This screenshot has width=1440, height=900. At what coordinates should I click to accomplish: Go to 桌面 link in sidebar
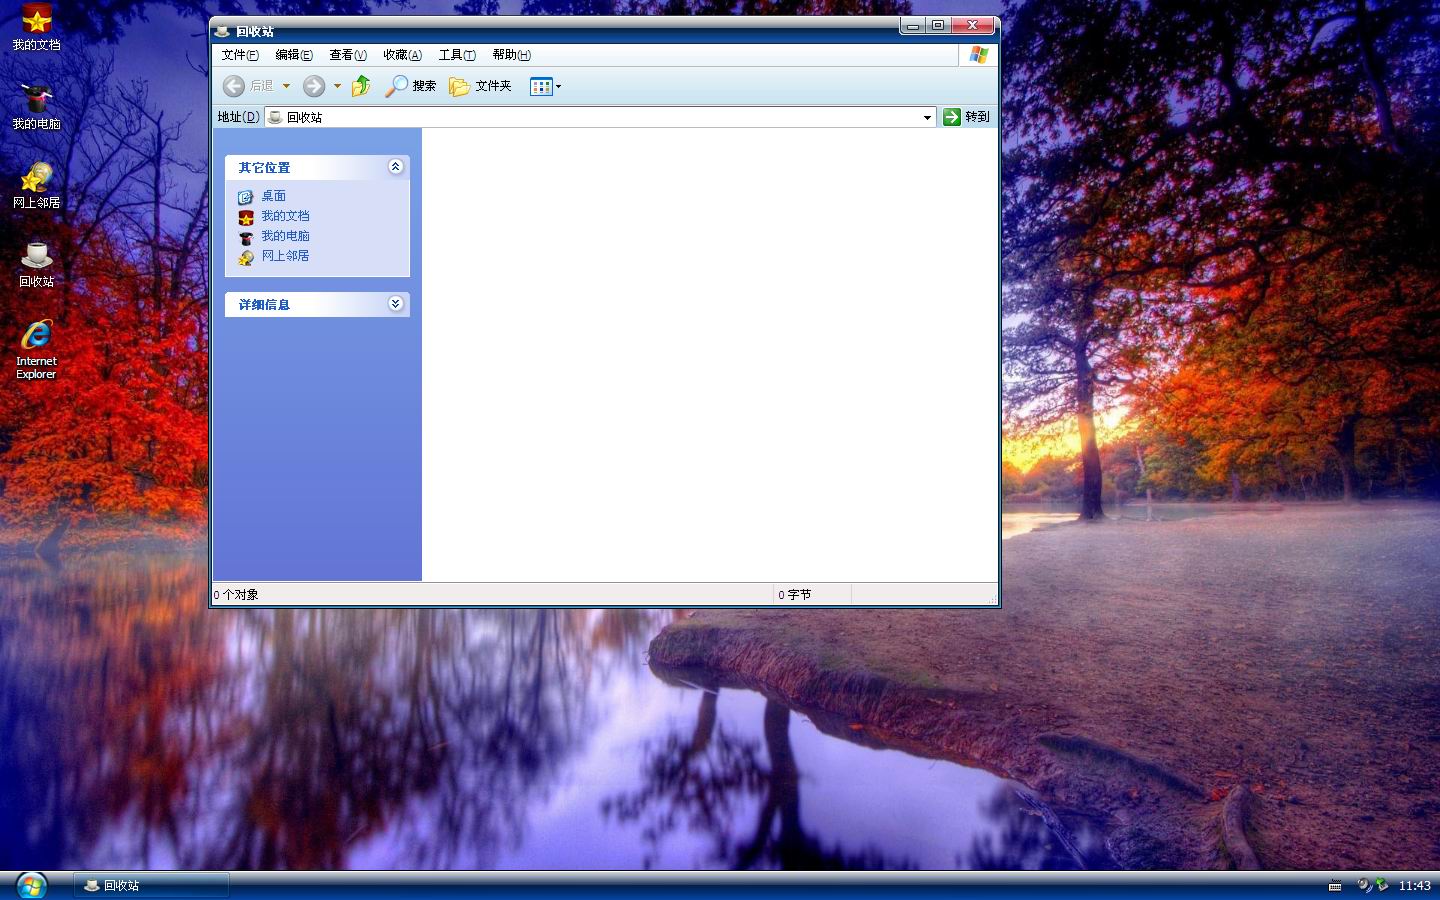point(273,196)
